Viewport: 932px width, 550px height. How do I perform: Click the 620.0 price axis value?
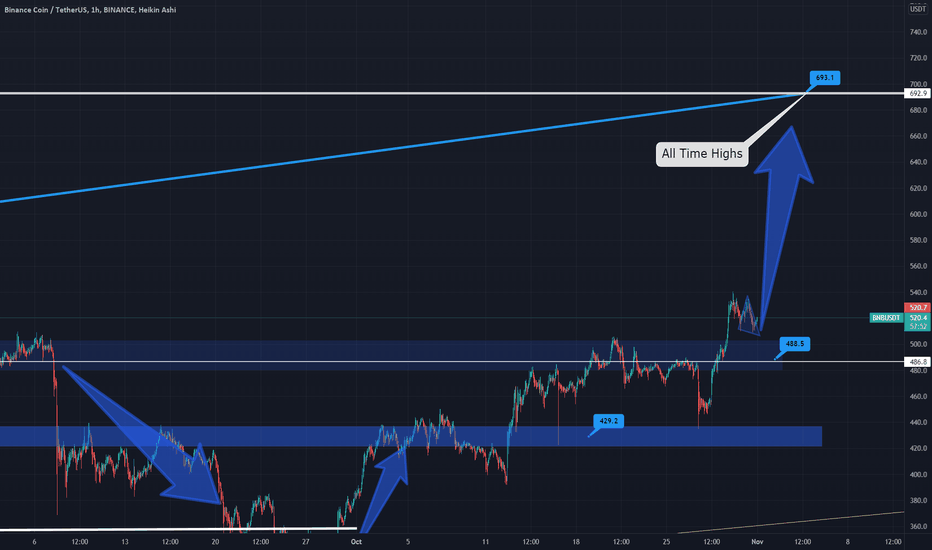point(918,188)
